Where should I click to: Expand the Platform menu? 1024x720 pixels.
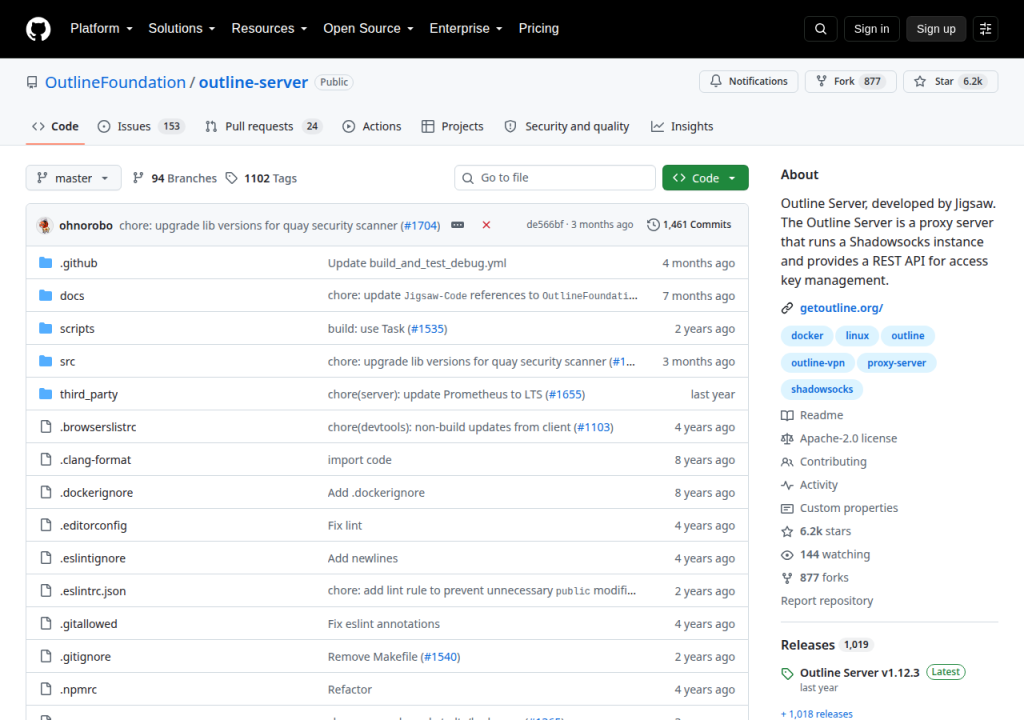pyautogui.click(x=101, y=29)
